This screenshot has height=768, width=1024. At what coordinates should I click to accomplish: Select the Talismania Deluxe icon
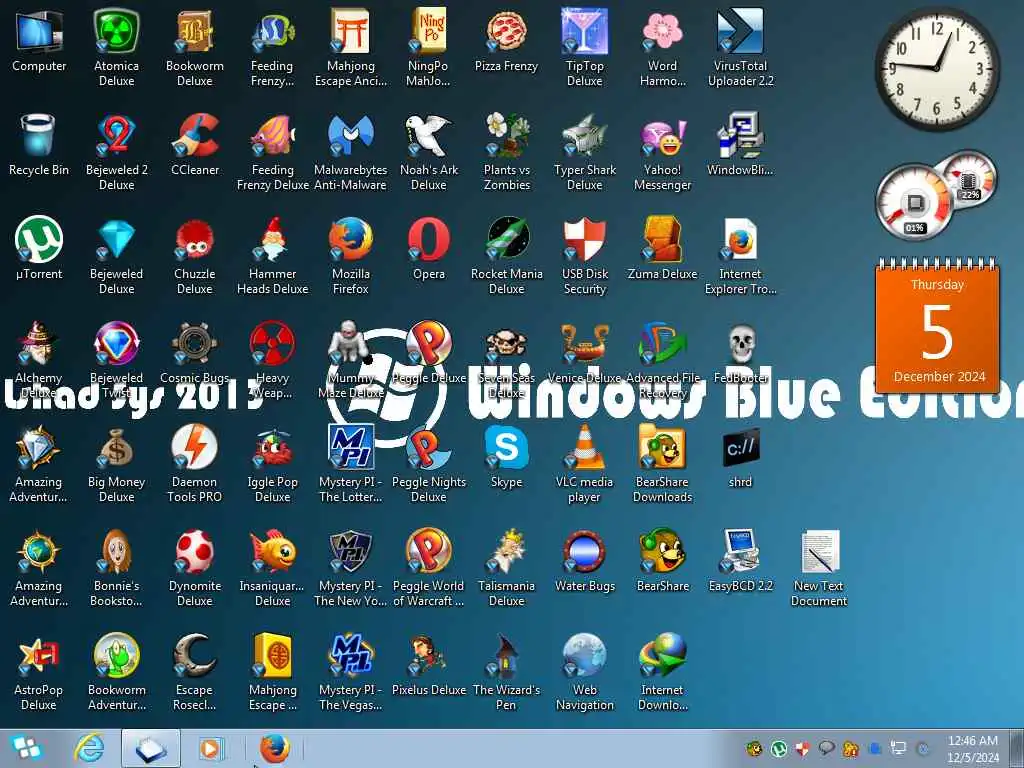click(506, 551)
